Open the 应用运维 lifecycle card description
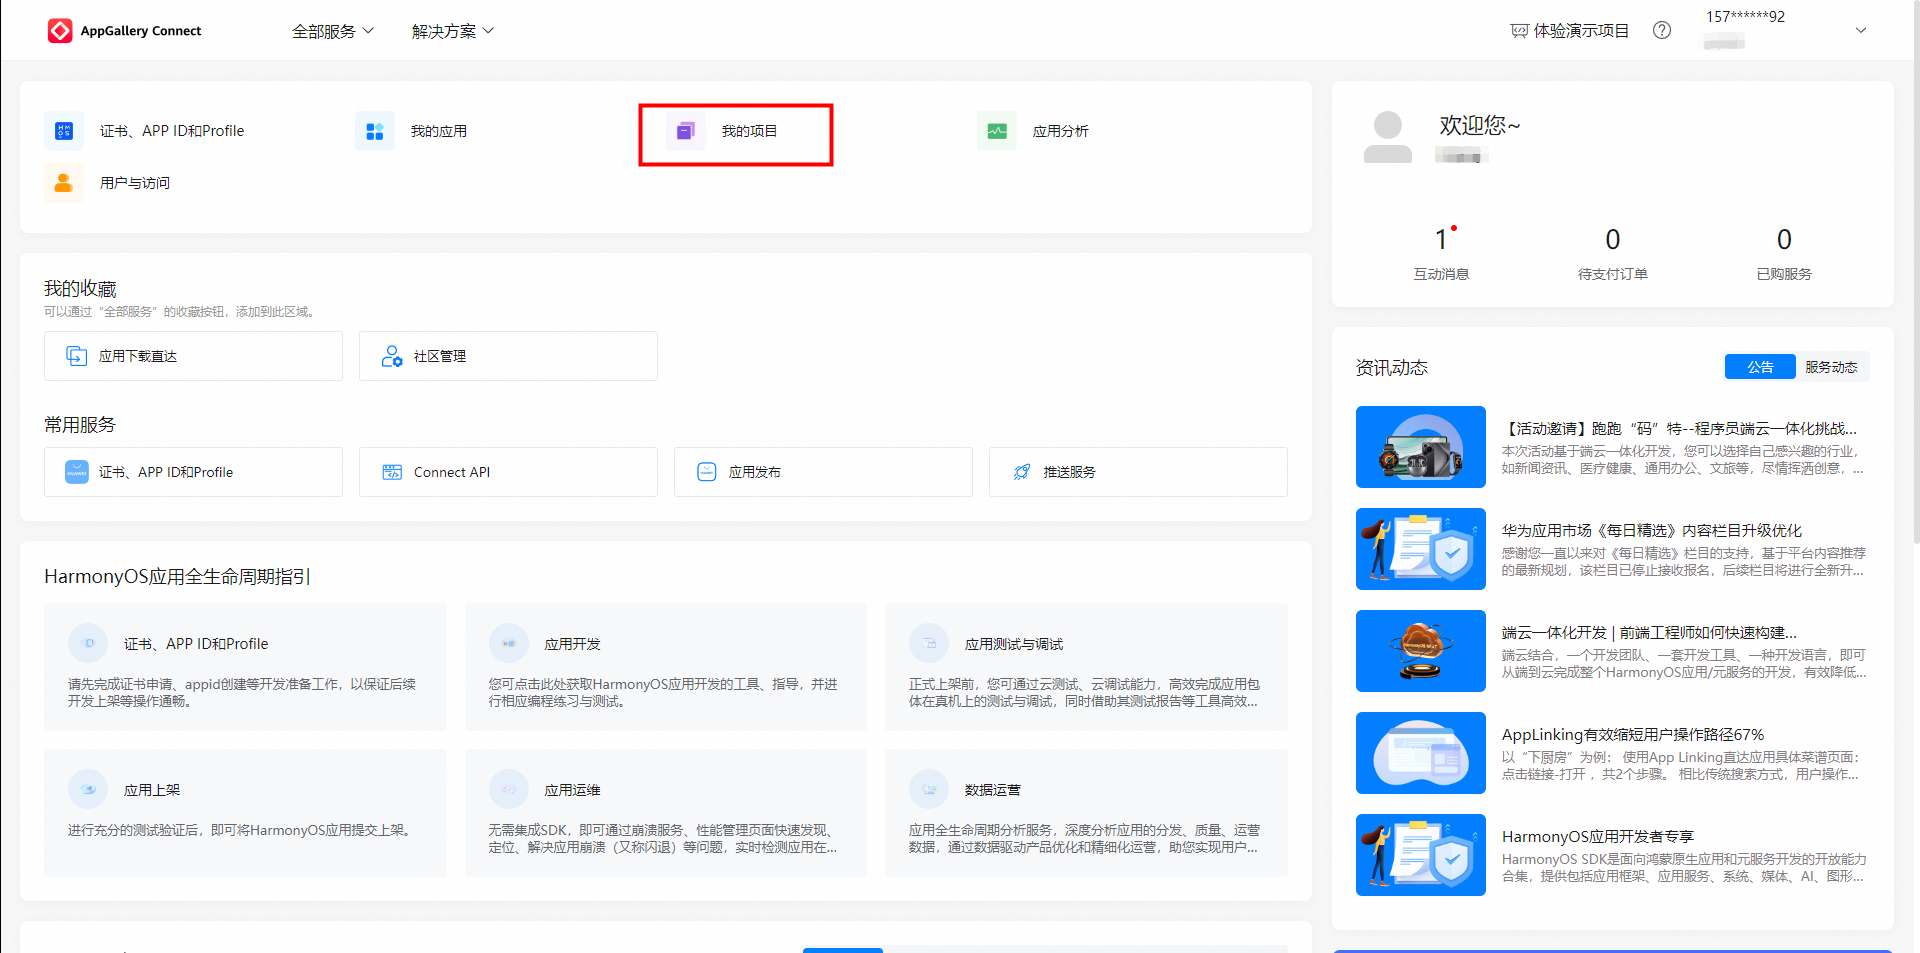This screenshot has width=1920, height=953. [663, 838]
